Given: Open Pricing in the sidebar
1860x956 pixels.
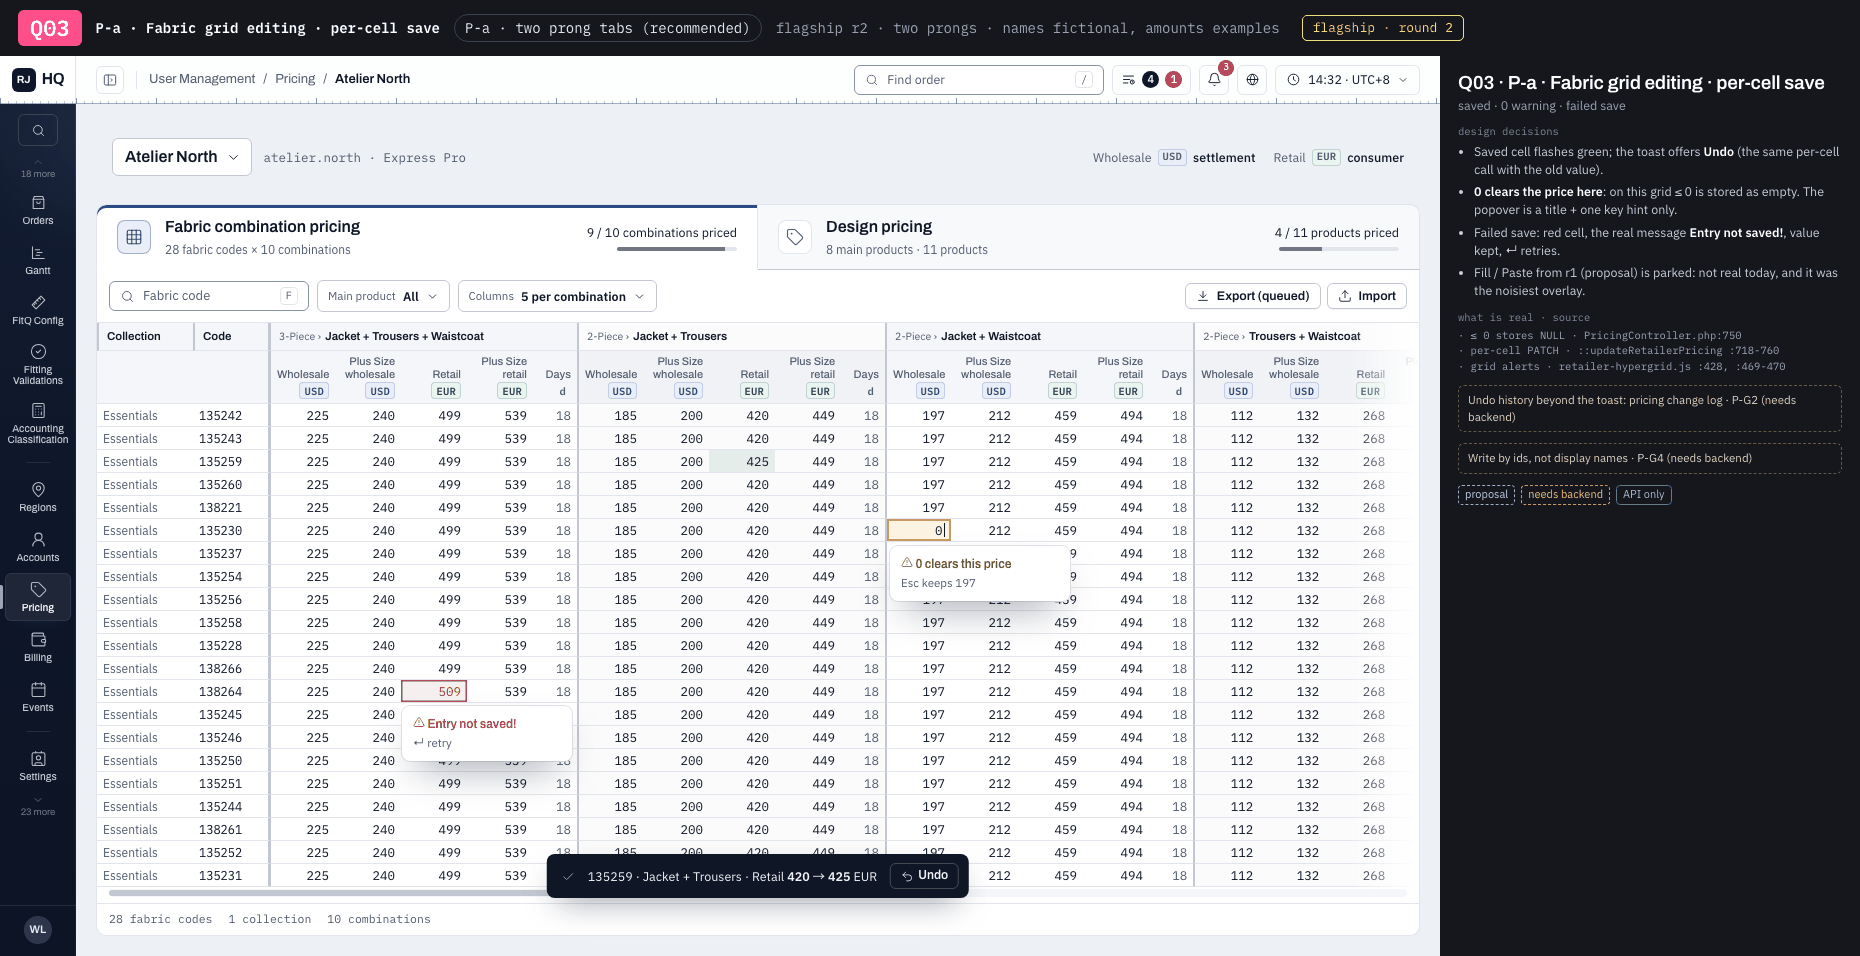Looking at the screenshot, I should click(38, 597).
